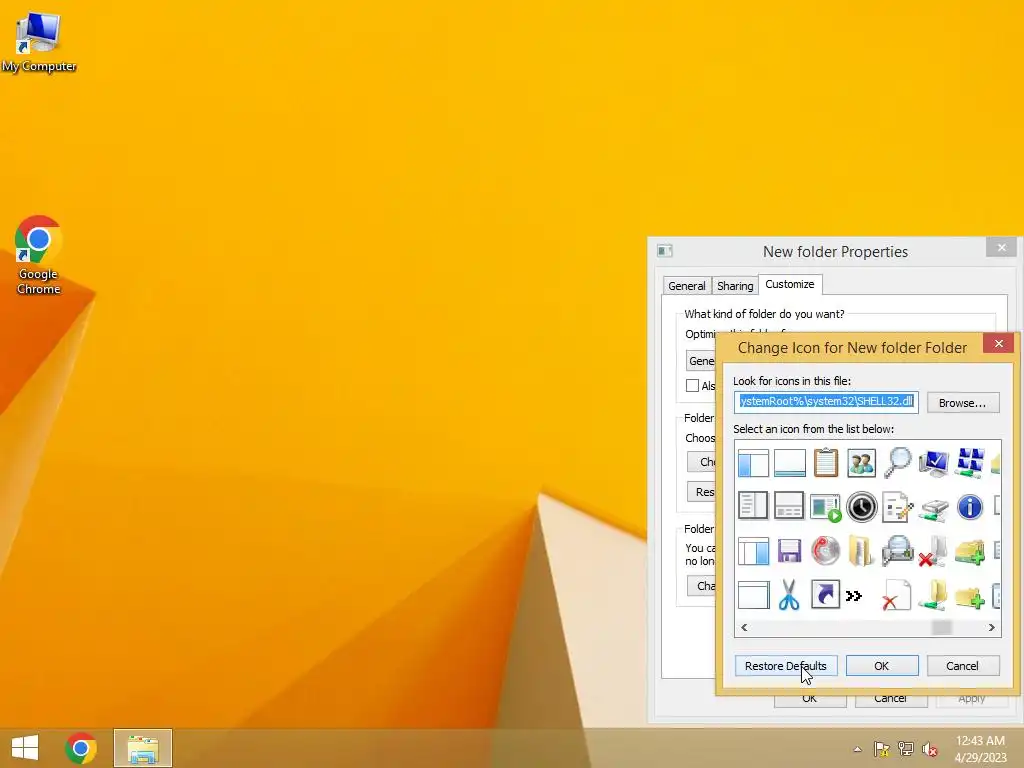
Task: Show hidden tray icons arrow
Action: tap(857, 749)
